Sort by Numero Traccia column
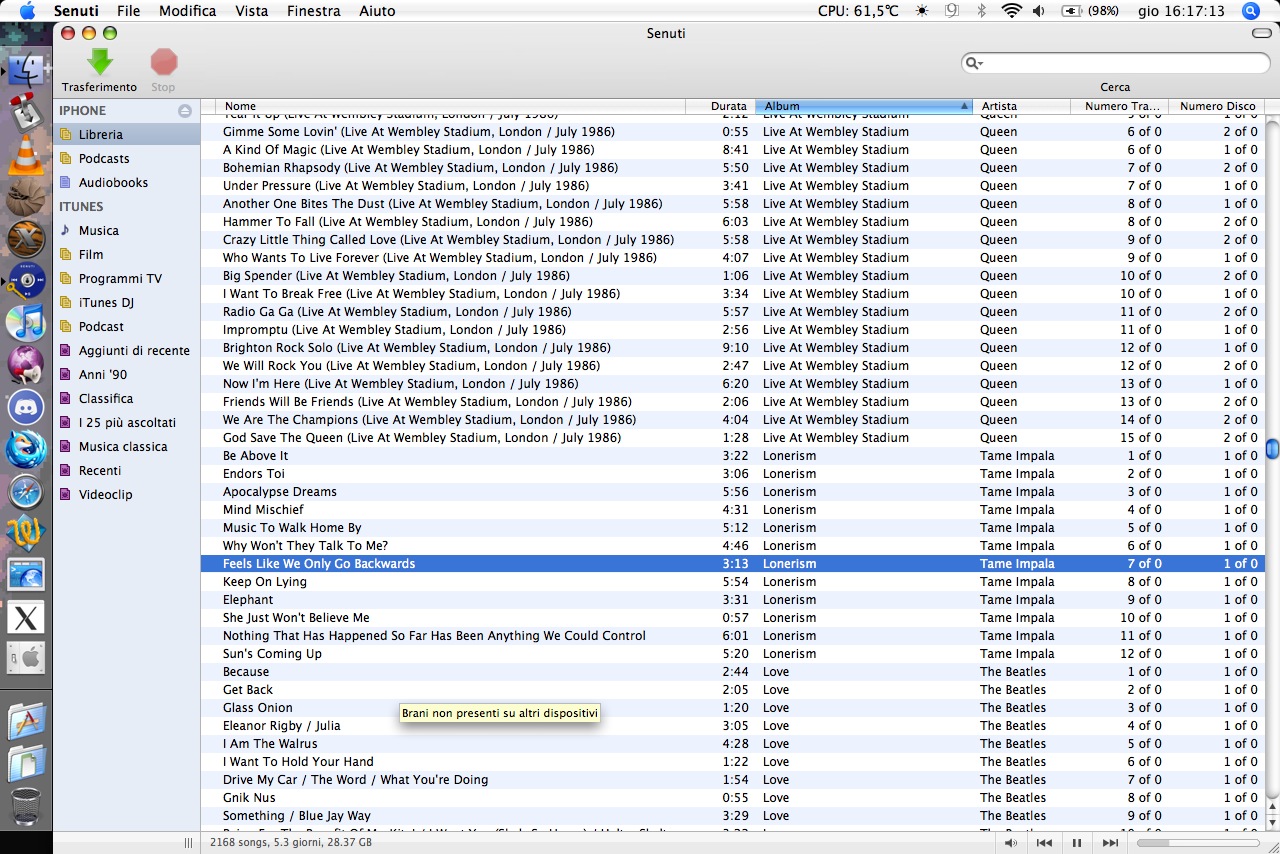Viewport: 1280px width, 854px height. coord(1119,106)
